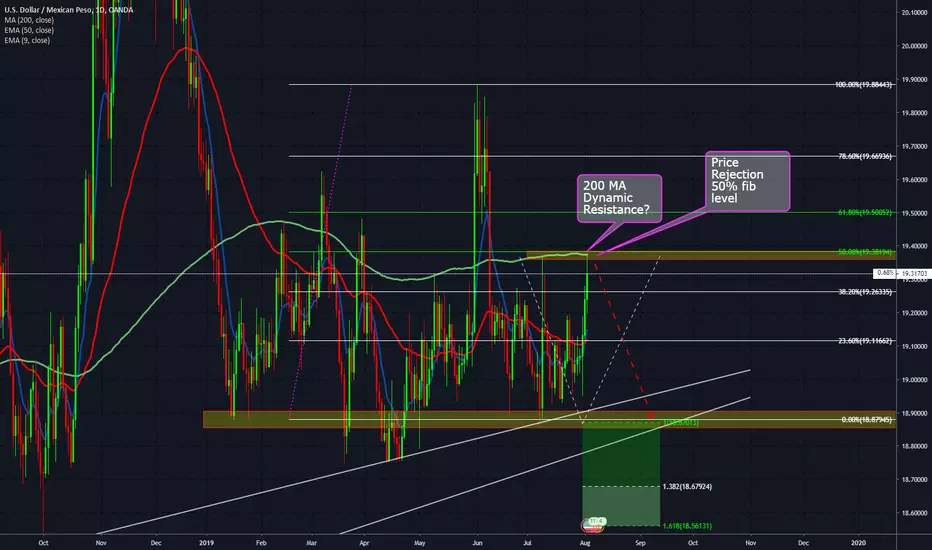932x550 pixels.
Task: Click the 'Price Rejection 50% fib level' callout
Action: click(747, 180)
